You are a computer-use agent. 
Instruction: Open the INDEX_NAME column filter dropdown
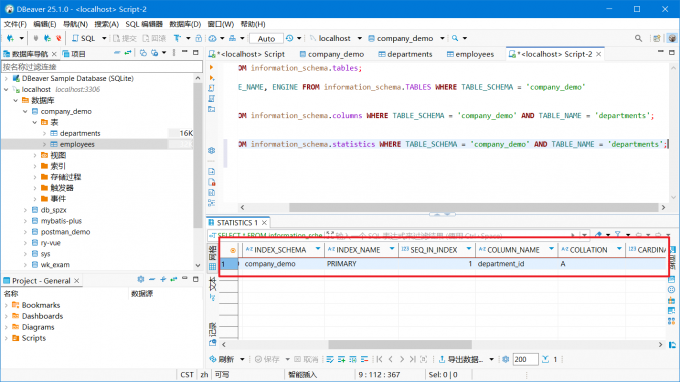pos(392,249)
